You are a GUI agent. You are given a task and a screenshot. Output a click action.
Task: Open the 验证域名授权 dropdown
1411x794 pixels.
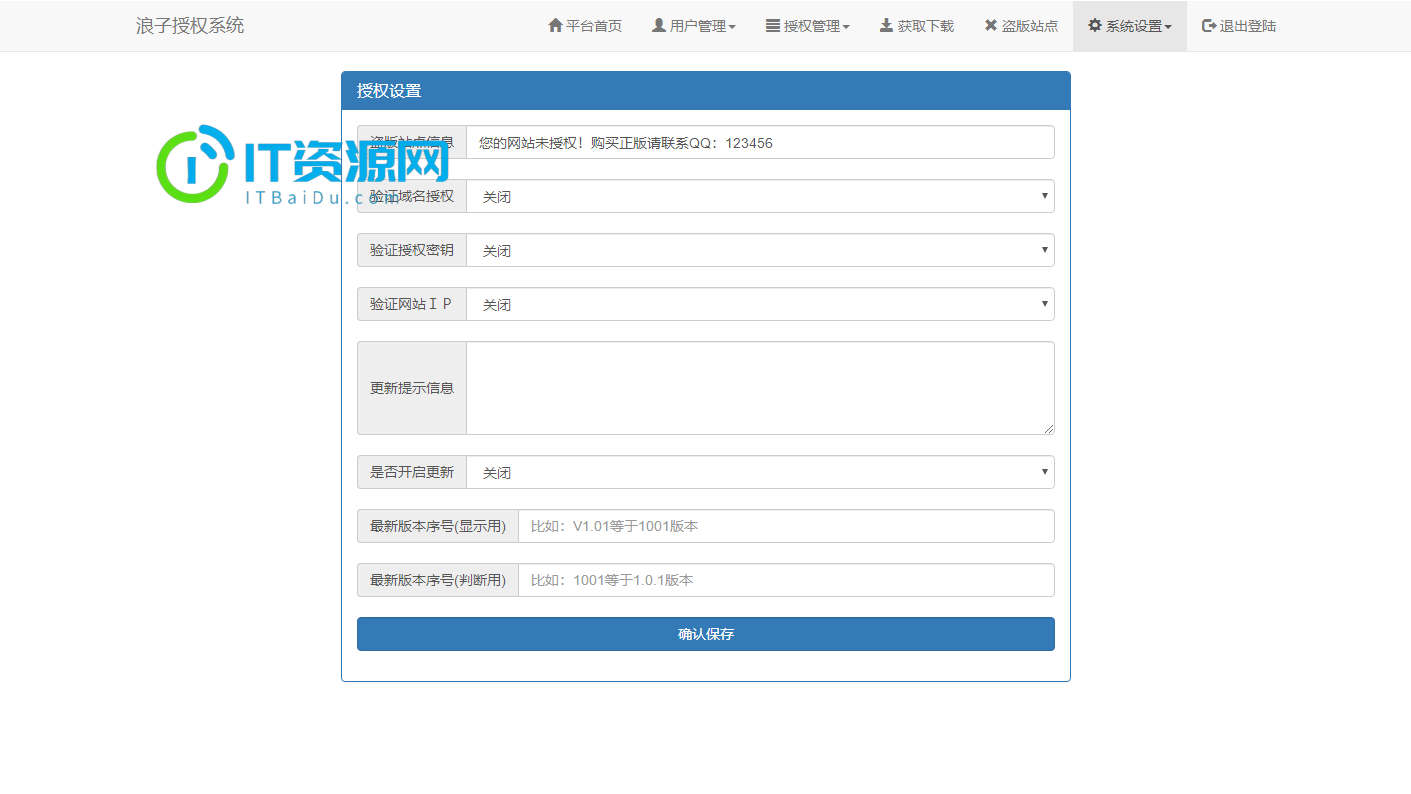tap(760, 196)
